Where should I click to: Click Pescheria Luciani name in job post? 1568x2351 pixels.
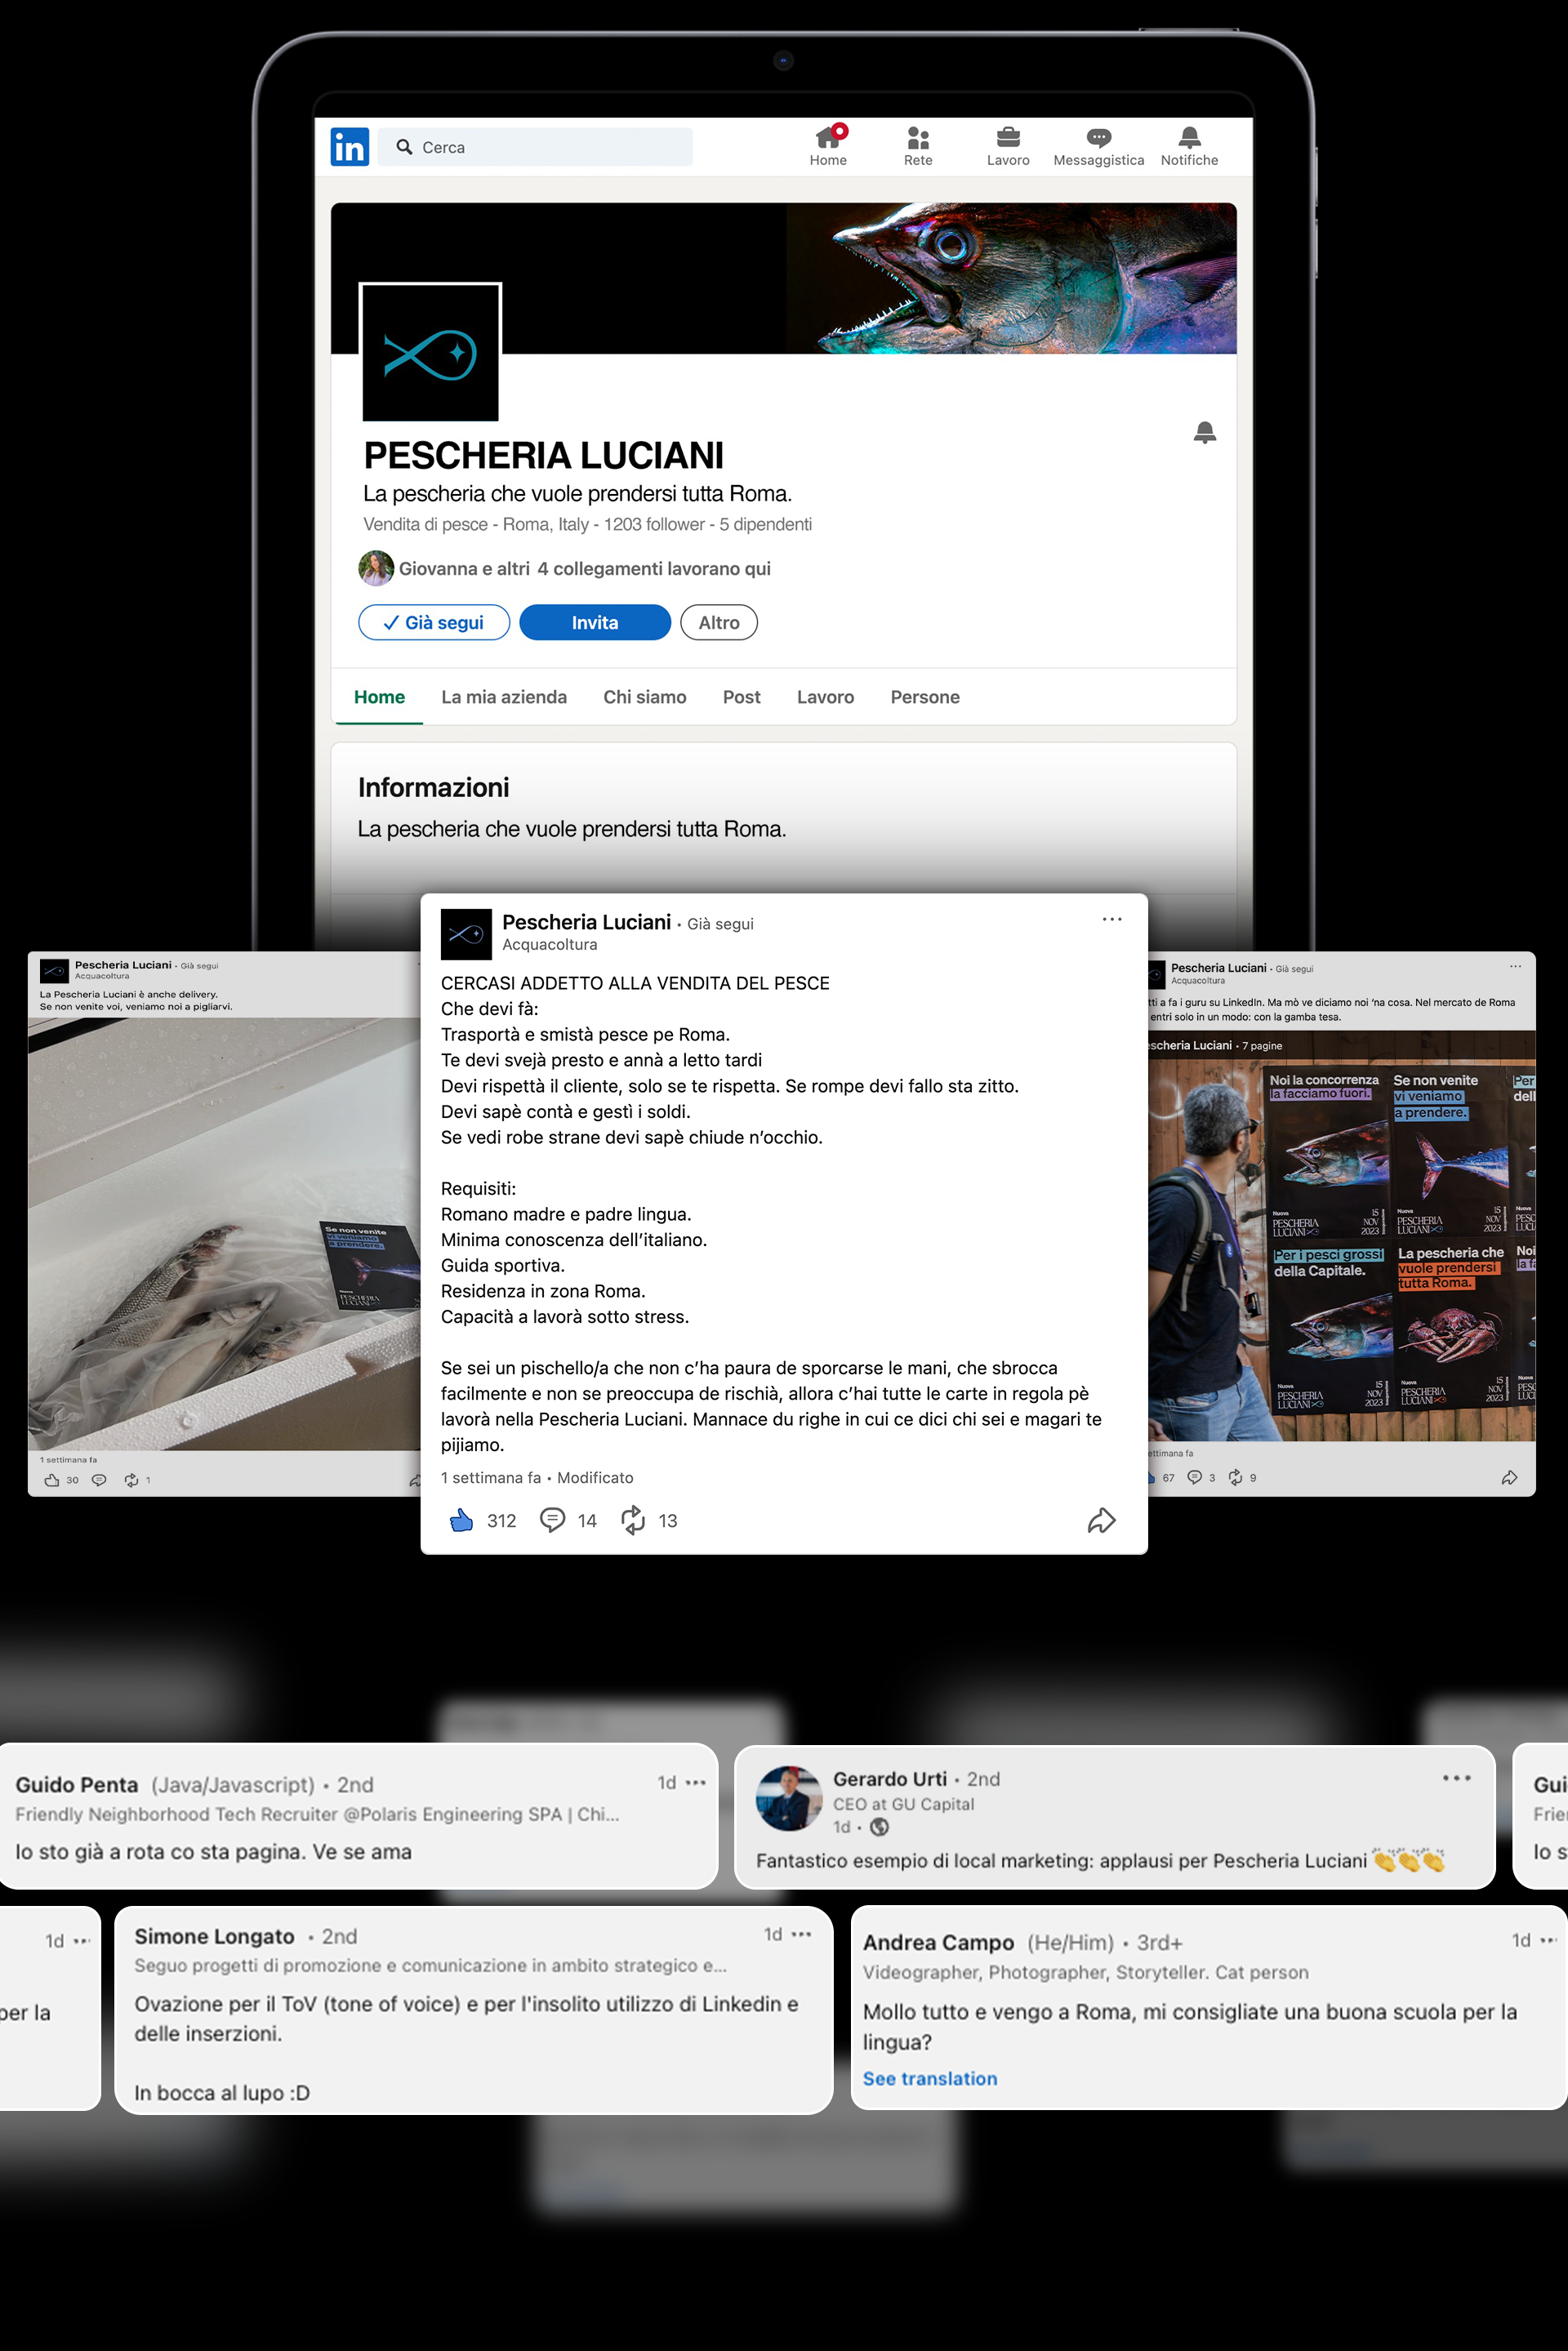pos(586,922)
